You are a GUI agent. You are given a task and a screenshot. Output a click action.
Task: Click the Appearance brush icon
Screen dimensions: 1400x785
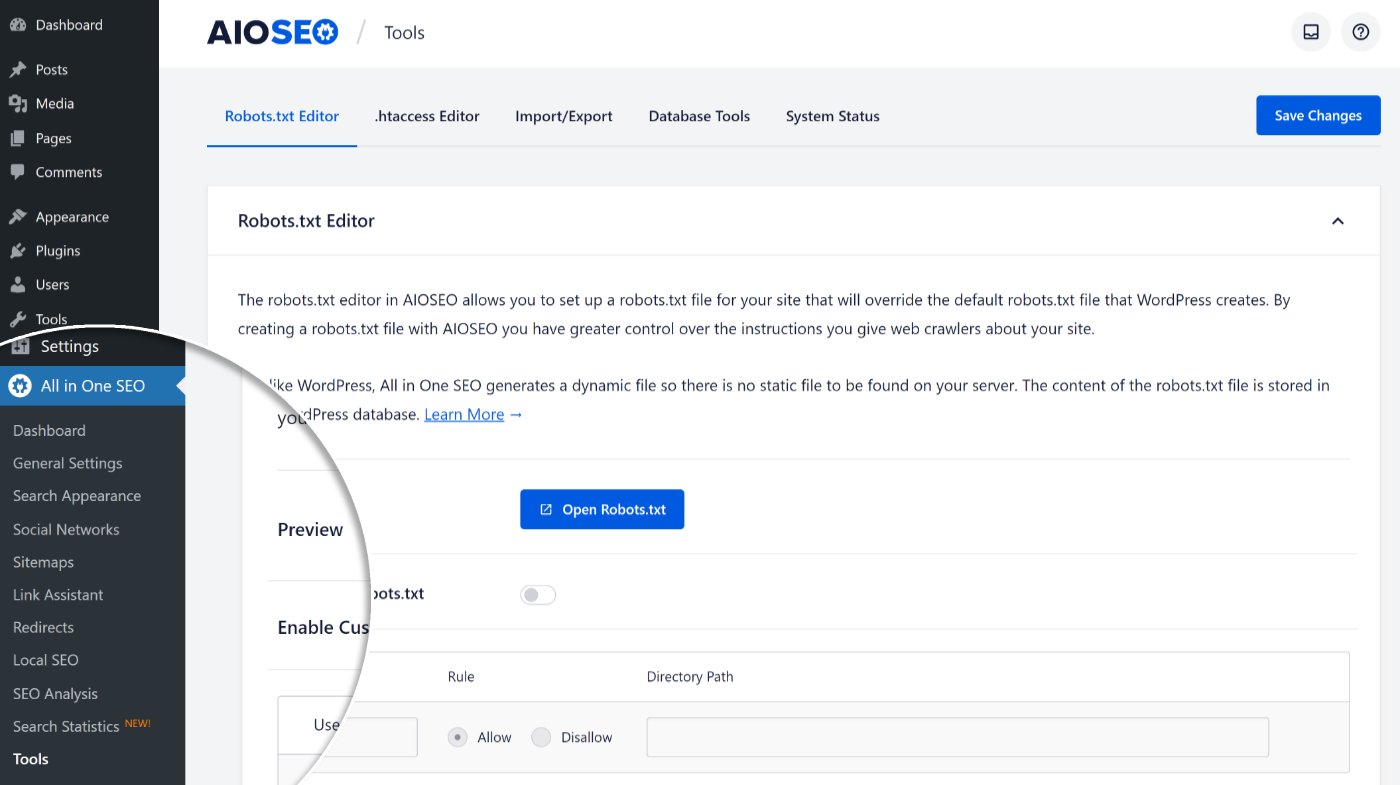click(x=18, y=216)
